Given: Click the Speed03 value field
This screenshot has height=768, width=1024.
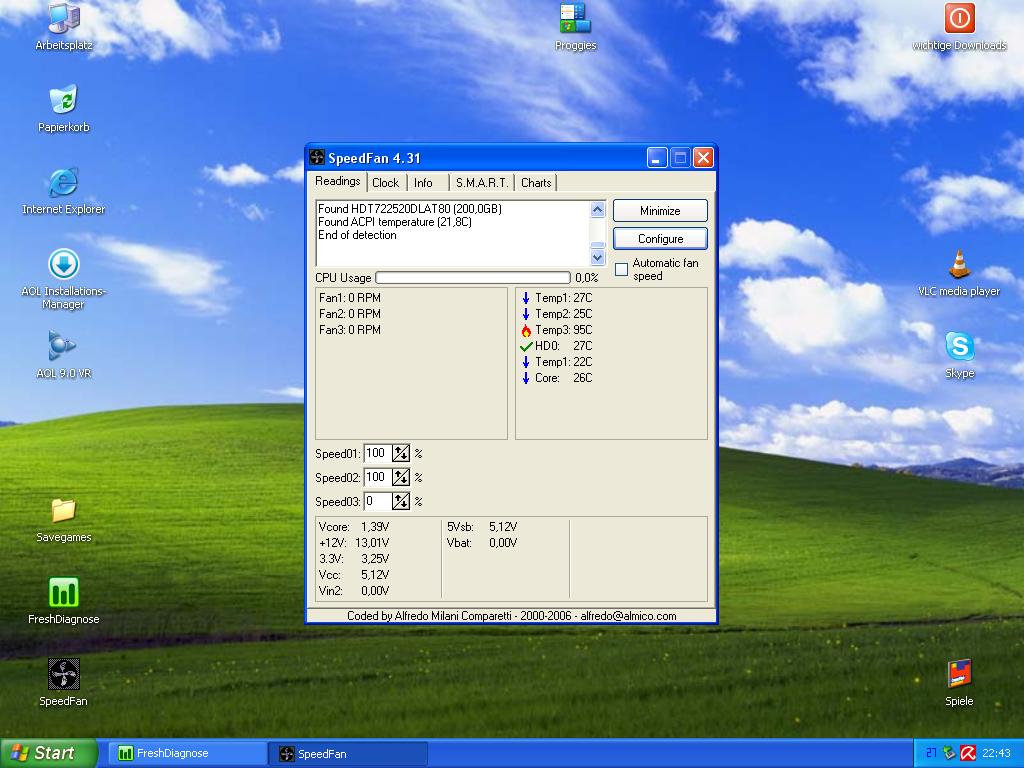Looking at the screenshot, I should click(x=378, y=502).
